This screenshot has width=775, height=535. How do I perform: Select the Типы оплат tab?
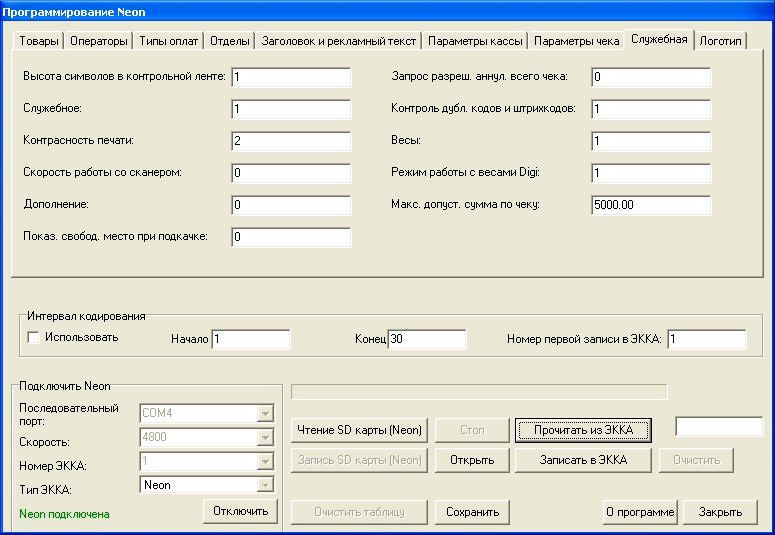click(x=169, y=41)
